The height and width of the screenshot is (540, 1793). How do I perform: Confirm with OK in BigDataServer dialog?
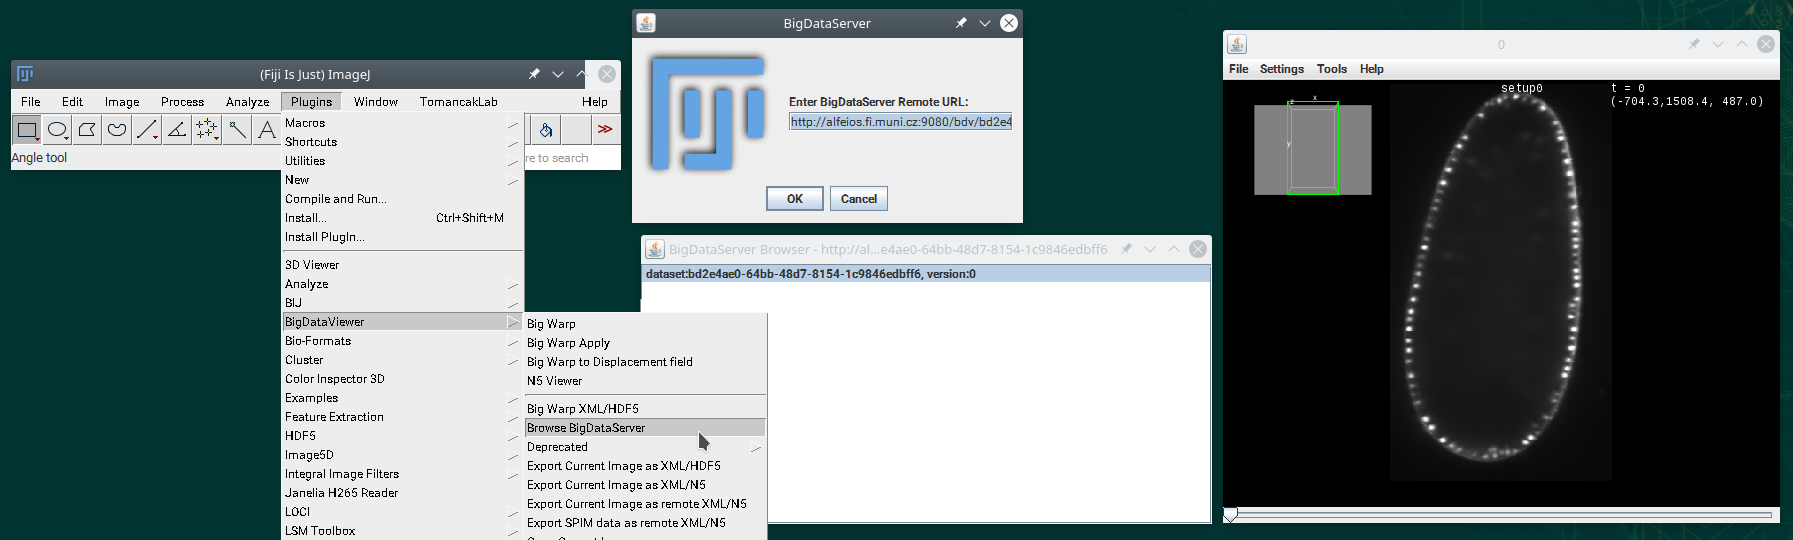point(795,199)
